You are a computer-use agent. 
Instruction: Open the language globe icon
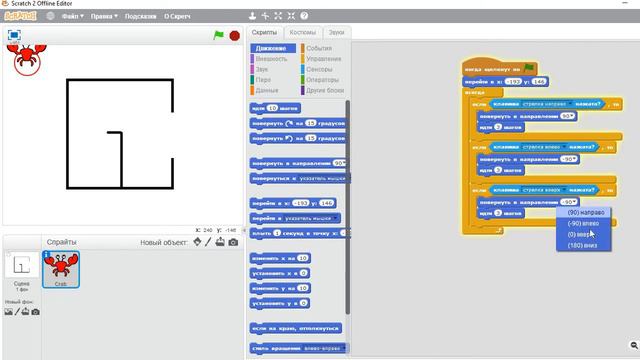[50, 16]
